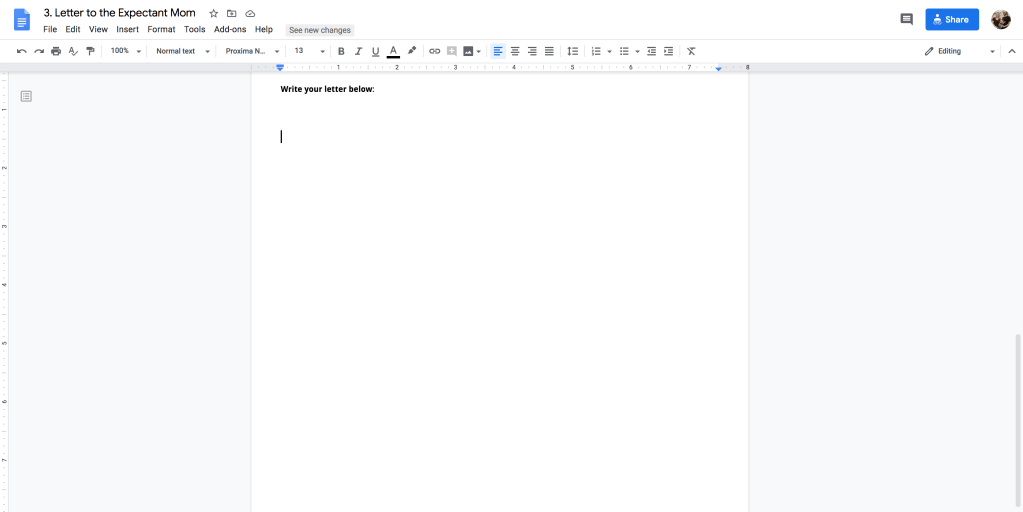The height and width of the screenshot is (512, 1023).
Task: Star this document
Action: [x=213, y=13]
